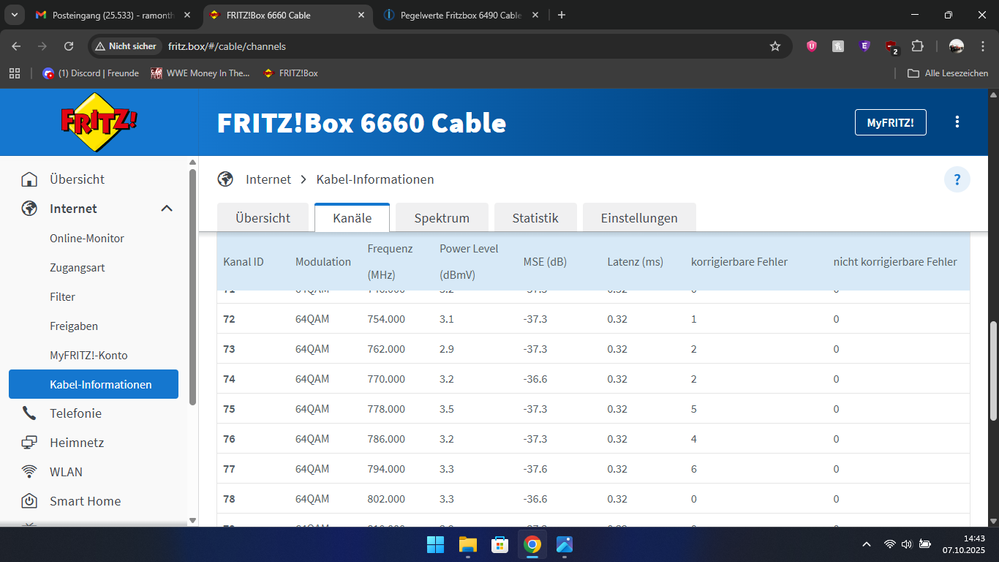Screen dimensions: 999x562
Task: Switch to the Statistik tab
Action: coord(535,218)
